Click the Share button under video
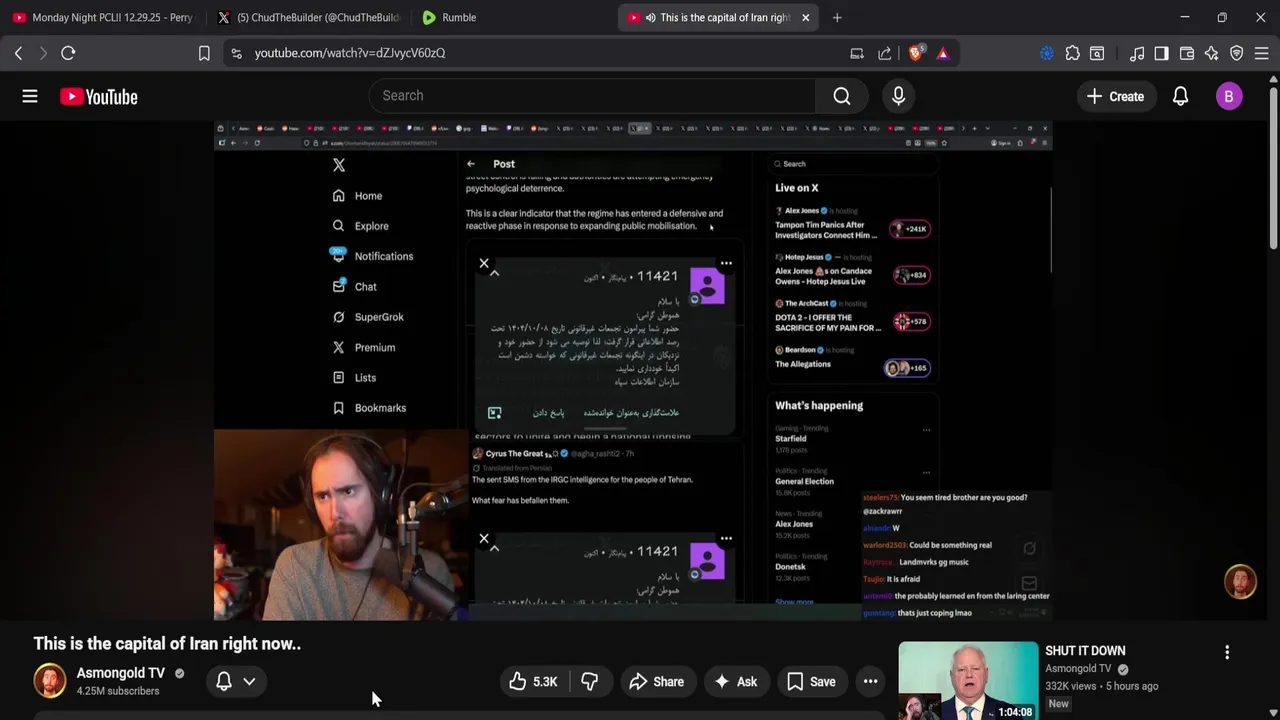 656,682
